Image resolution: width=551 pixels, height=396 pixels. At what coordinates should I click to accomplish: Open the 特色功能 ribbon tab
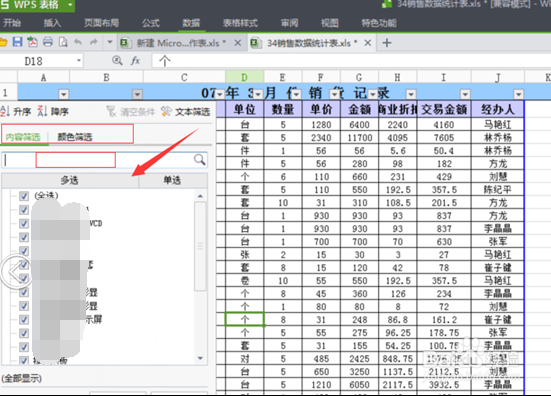(x=379, y=23)
